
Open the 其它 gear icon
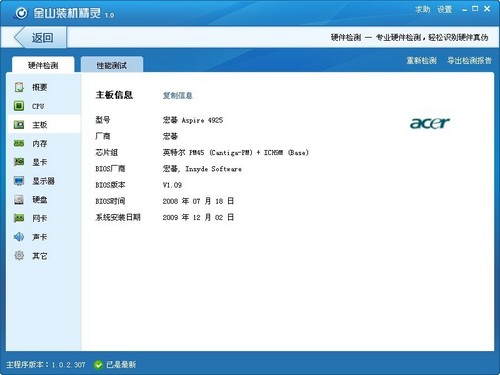tap(19, 255)
